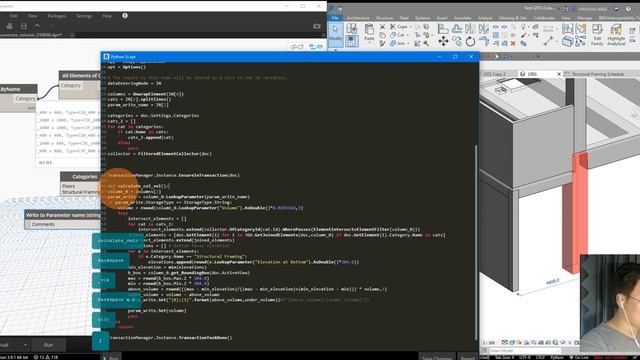Switch to the Manage ribbon tab
The width and height of the screenshot is (640, 360).
[584, 18]
